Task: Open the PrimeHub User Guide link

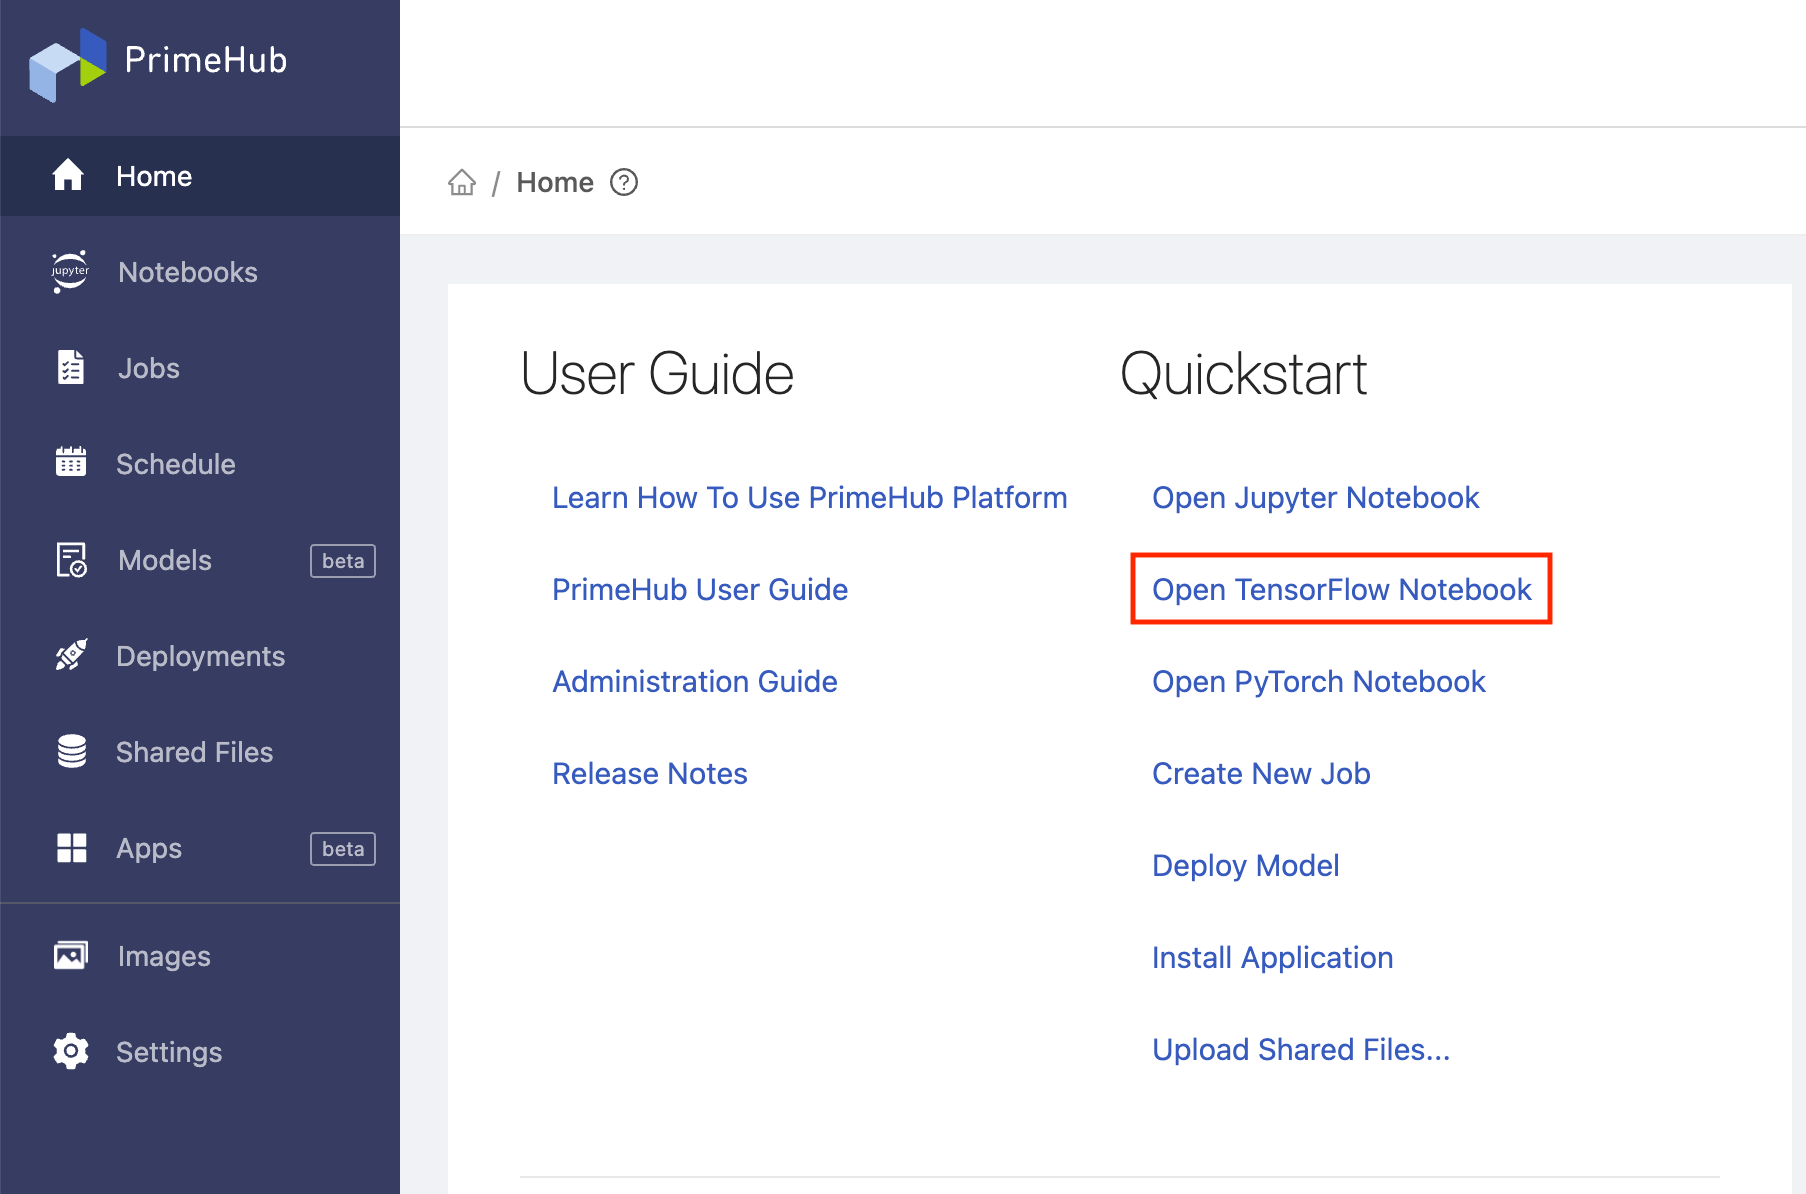Action: (x=700, y=589)
